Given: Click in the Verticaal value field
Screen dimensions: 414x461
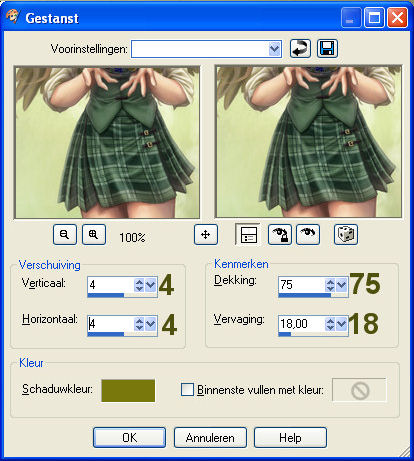Looking at the screenshot, I should (x=111, y=285).
